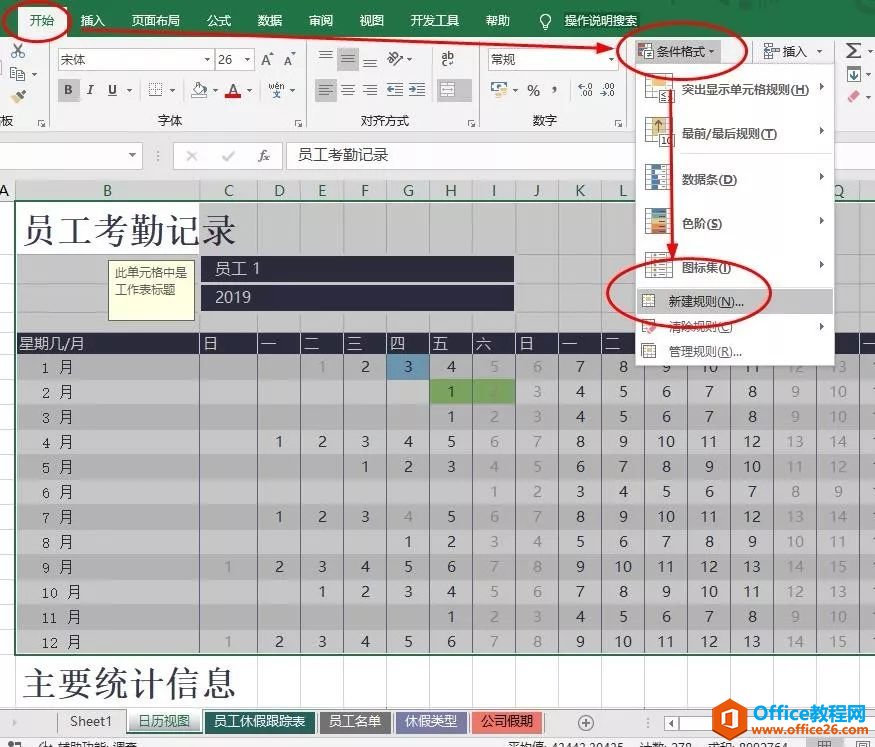Click the Align Right icon
The height and width of the screenshot is (747, 875).
pos(370,90)
